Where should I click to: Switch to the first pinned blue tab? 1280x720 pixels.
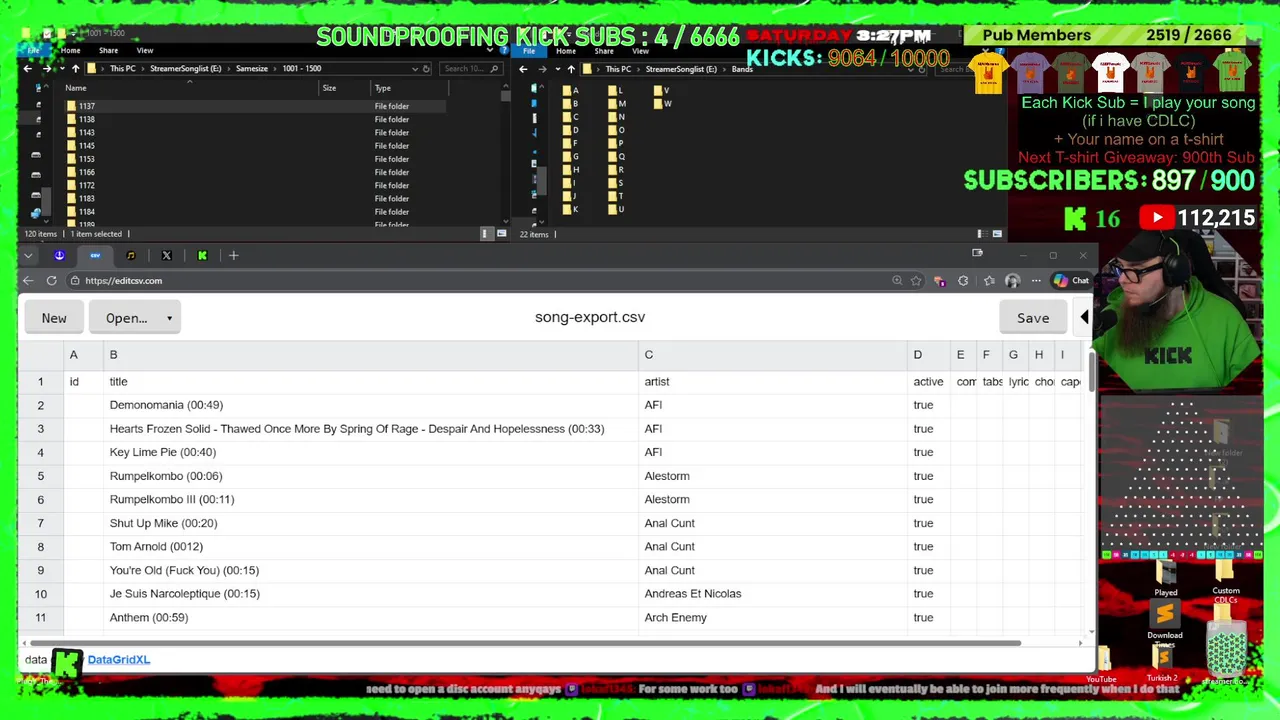tap(59, 256)
